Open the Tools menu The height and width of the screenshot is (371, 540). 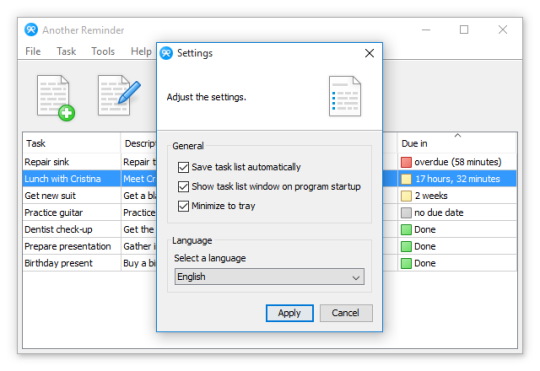(x=103, y=51)
